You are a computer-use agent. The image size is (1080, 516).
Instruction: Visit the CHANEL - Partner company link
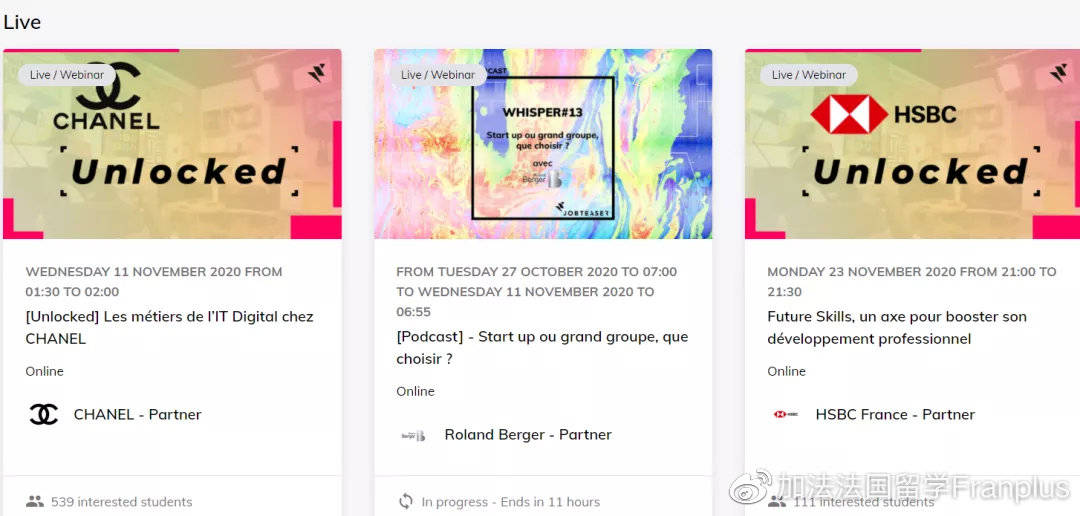[138, 414]
